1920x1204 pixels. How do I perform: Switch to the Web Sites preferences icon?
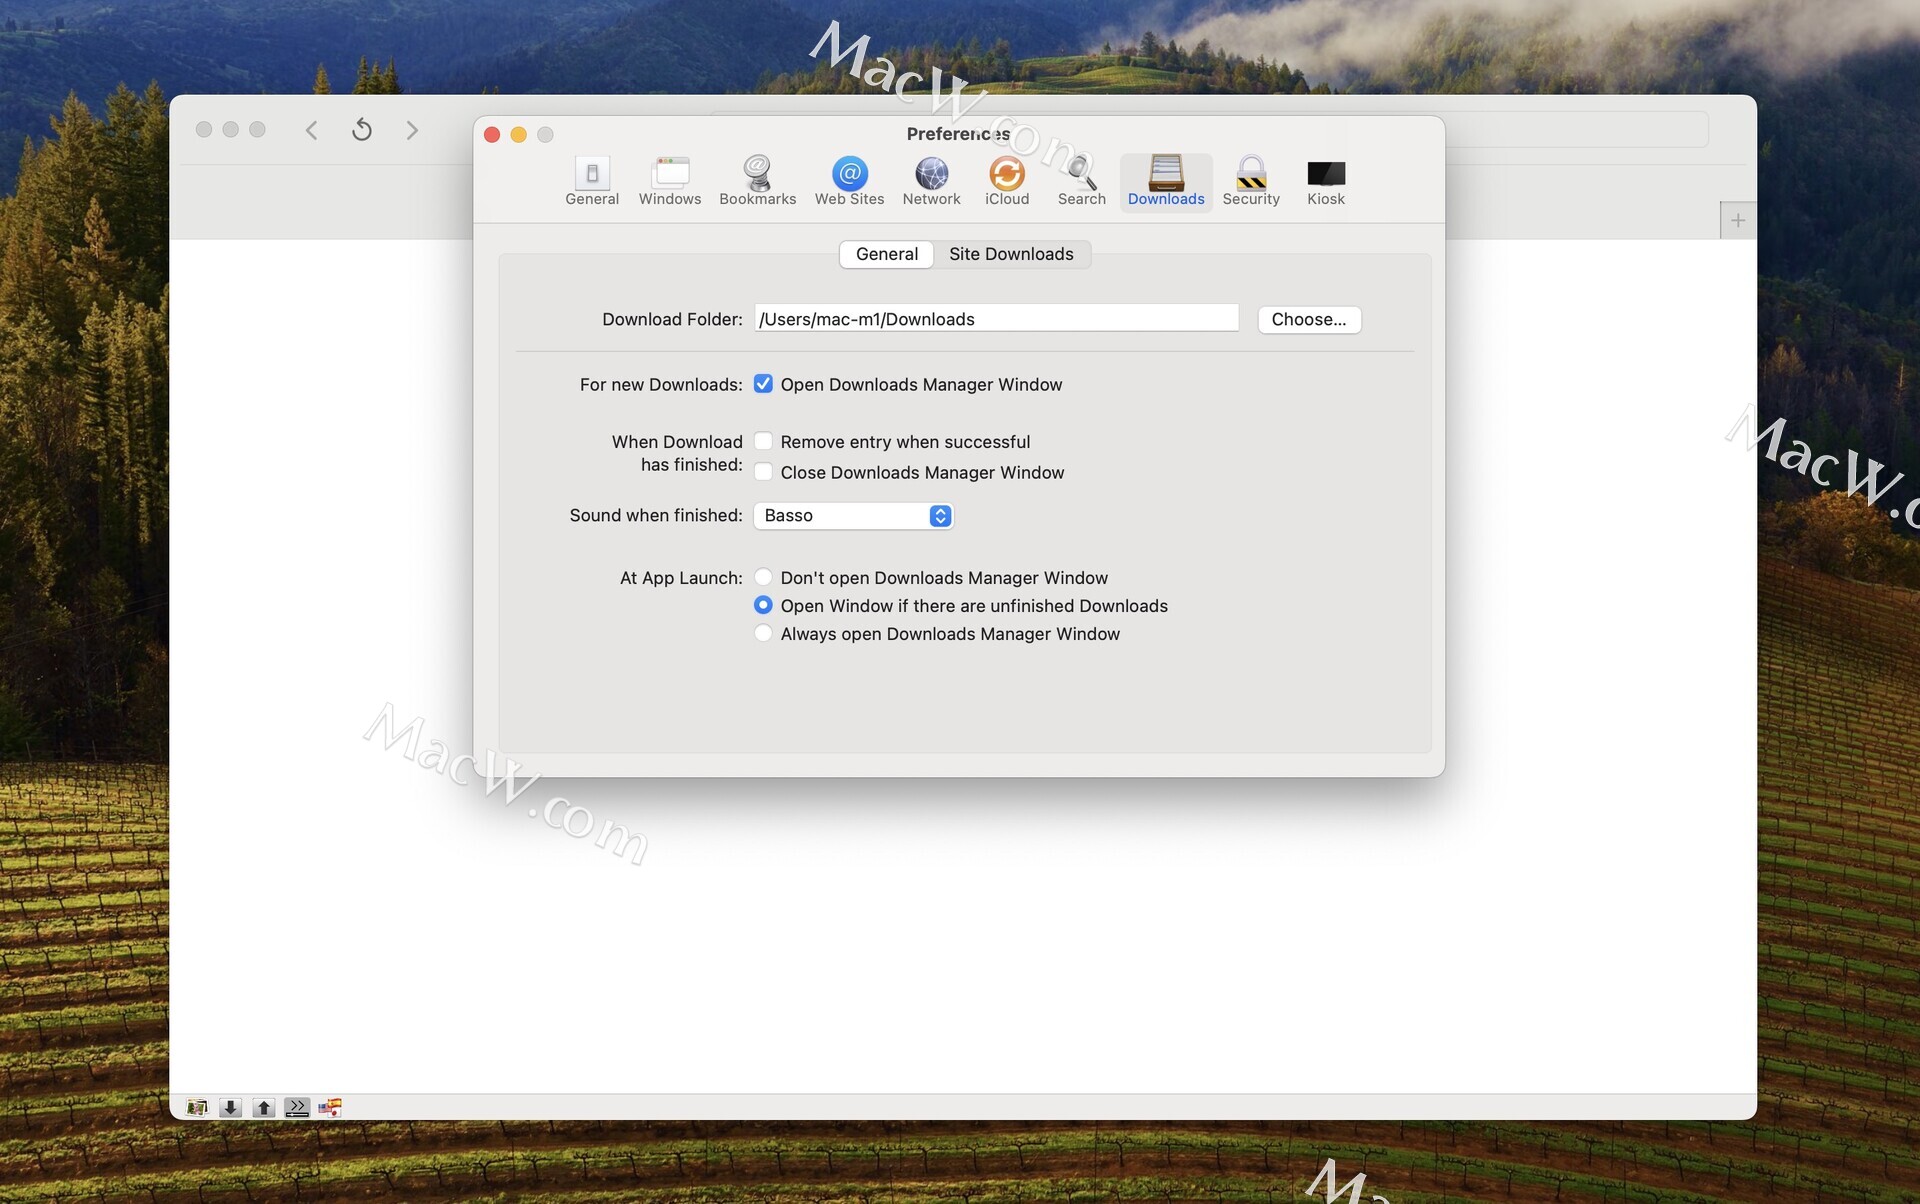click(849, 181)
